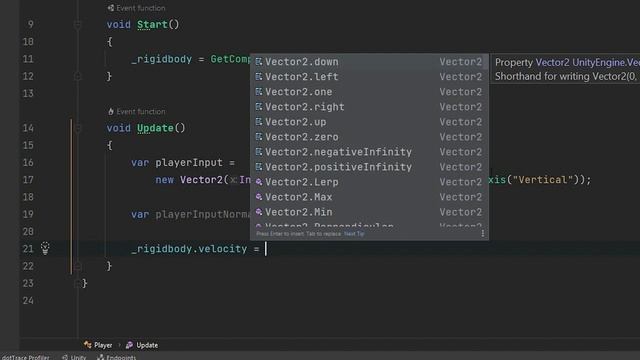
Task: Click the Player class icon in the breadcrumb
Action: pyautogui.click(x=87, y=345)
